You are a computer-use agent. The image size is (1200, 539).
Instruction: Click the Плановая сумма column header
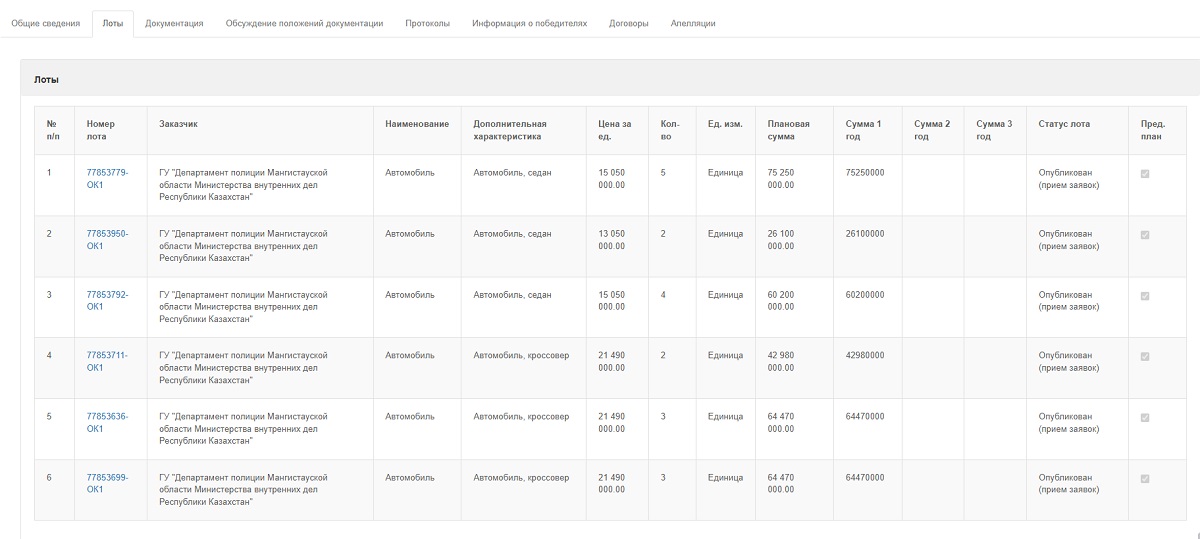coord(788,130)
